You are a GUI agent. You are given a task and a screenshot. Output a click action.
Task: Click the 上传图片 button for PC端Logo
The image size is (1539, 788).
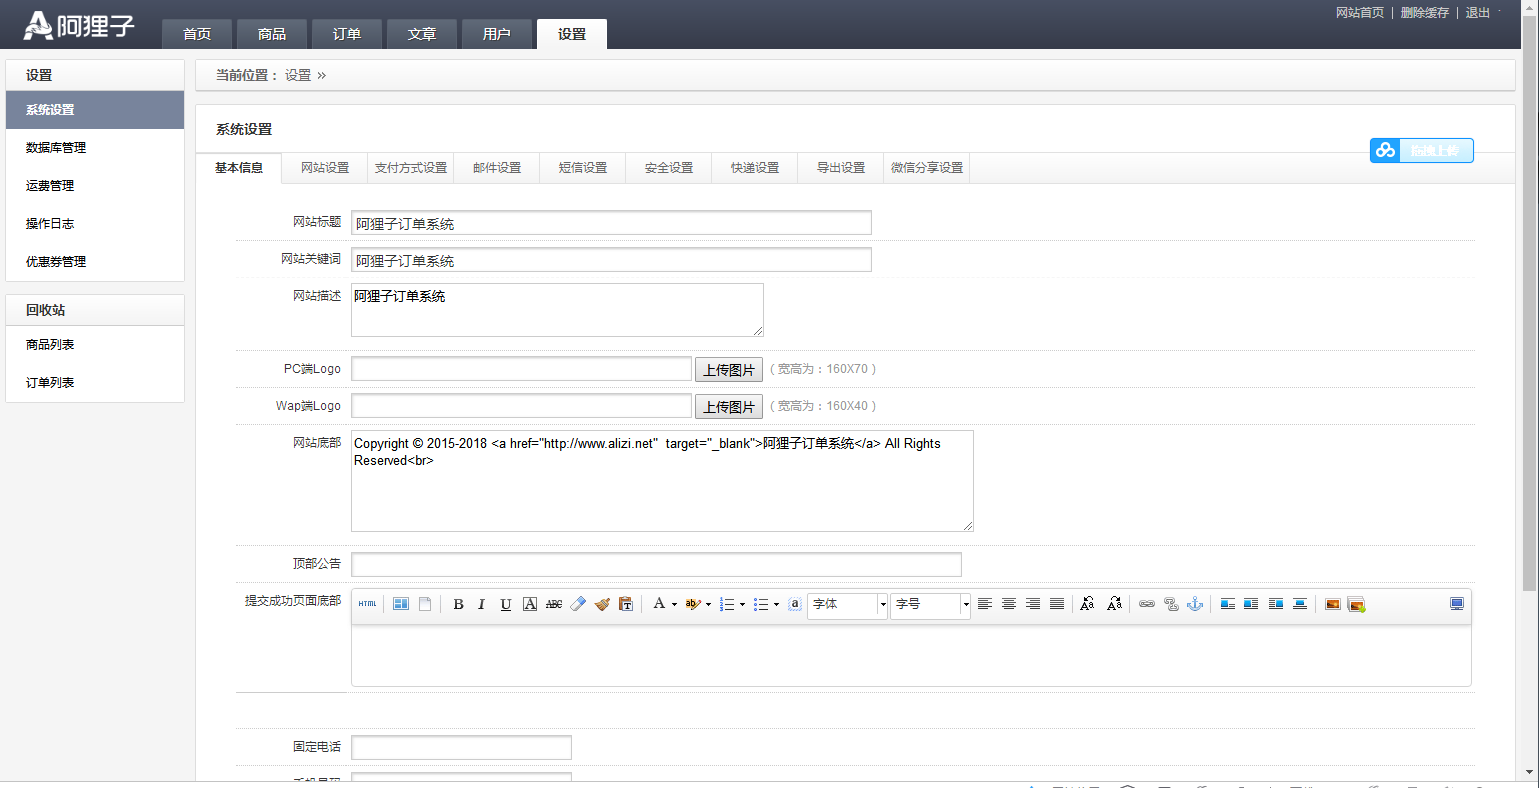click(728, 369)
